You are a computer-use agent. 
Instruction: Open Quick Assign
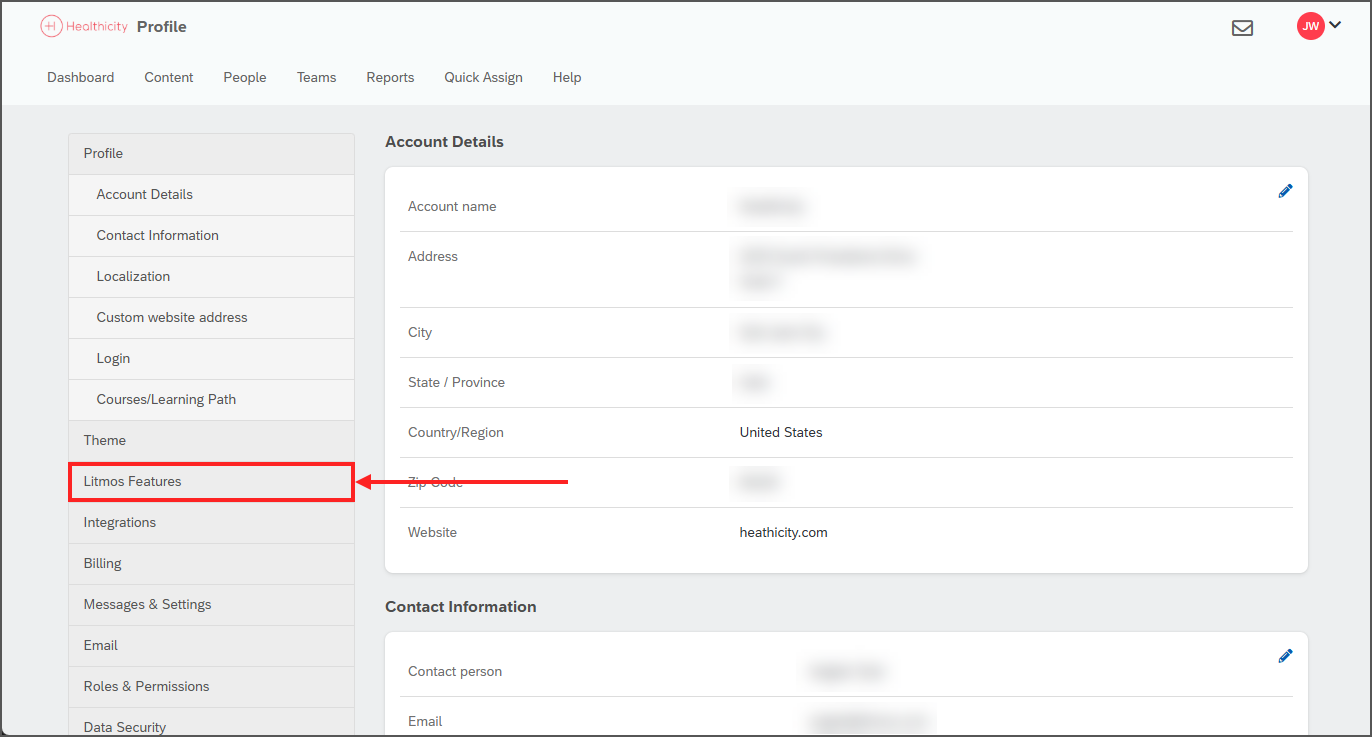point(483,77)
